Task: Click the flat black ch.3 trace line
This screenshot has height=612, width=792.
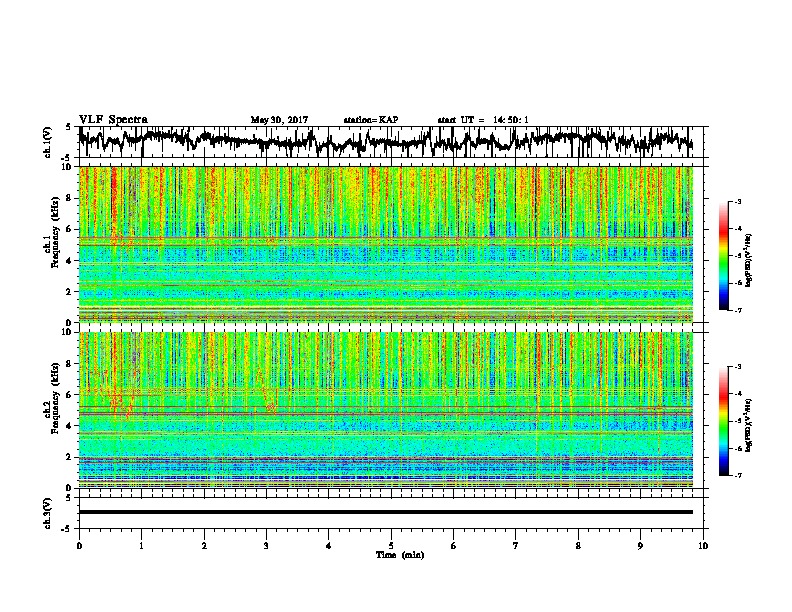Action: tap(386, 512)
